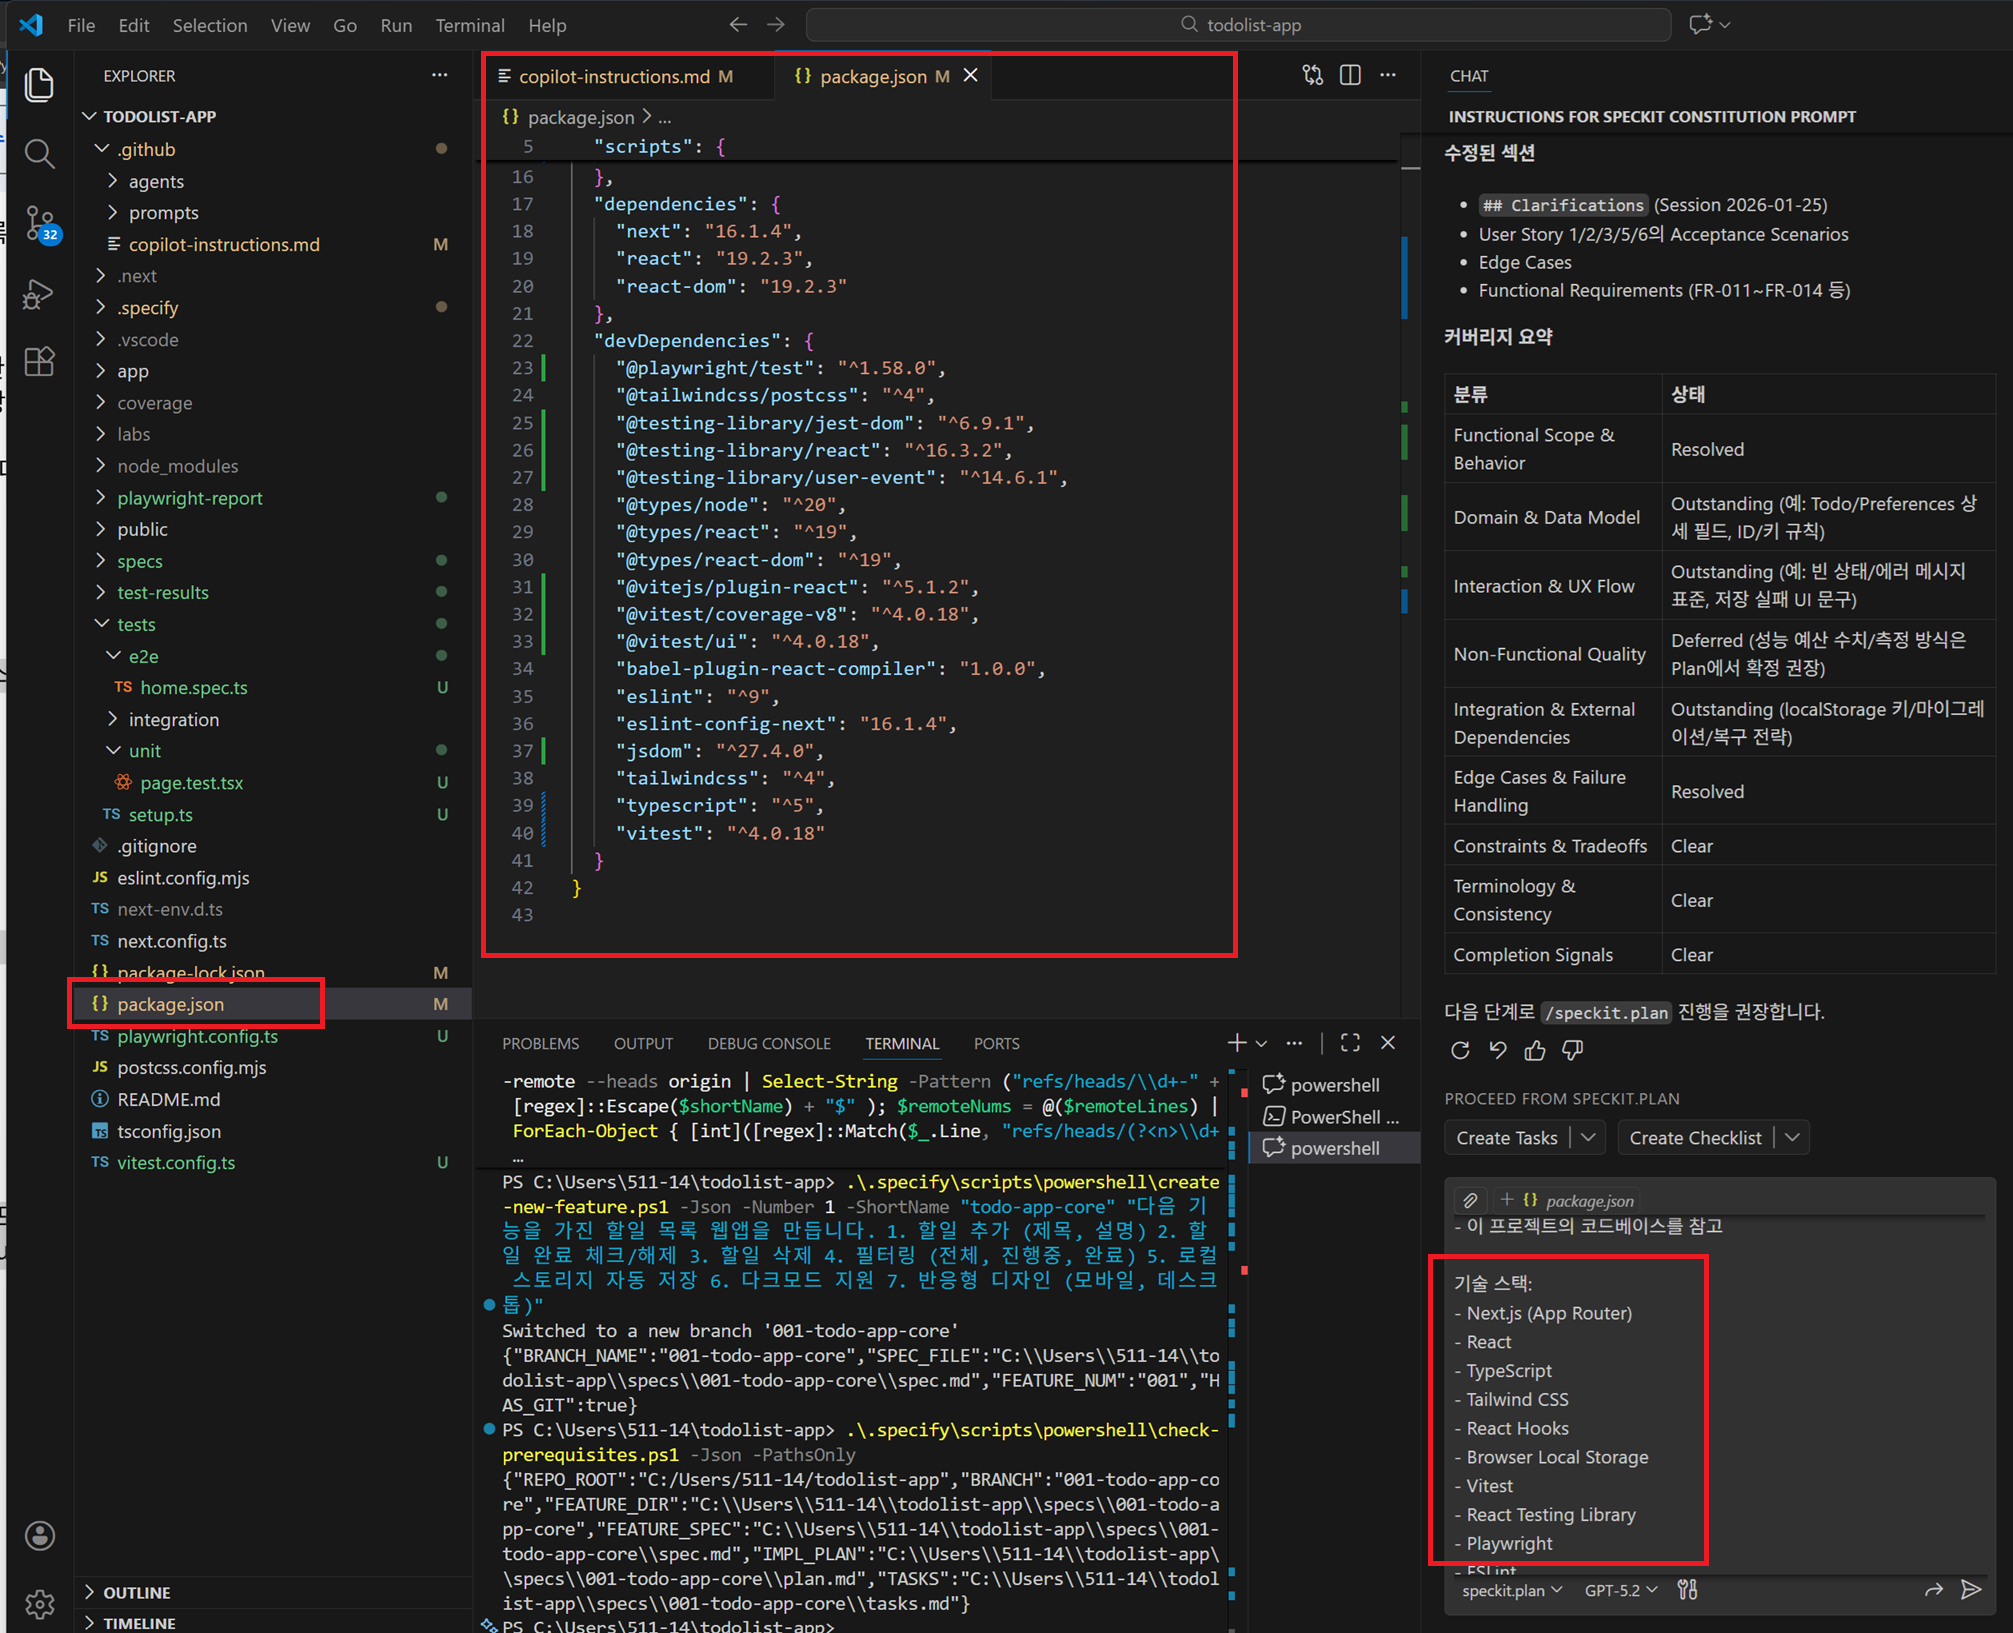Open the Terminal menu

pos(469,25)
